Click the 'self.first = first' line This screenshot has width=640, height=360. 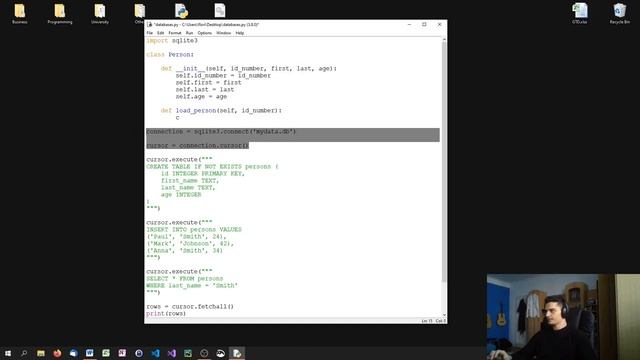pos(209,82)
